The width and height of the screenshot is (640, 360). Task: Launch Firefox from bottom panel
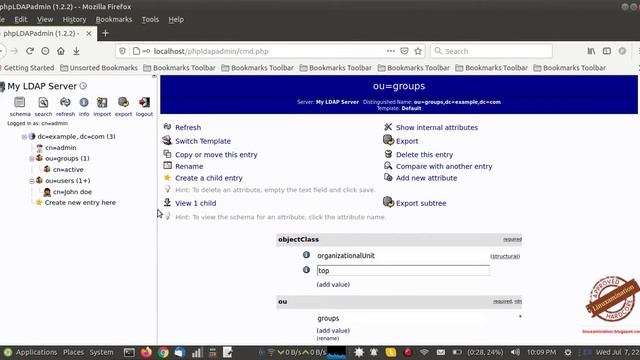146,352
